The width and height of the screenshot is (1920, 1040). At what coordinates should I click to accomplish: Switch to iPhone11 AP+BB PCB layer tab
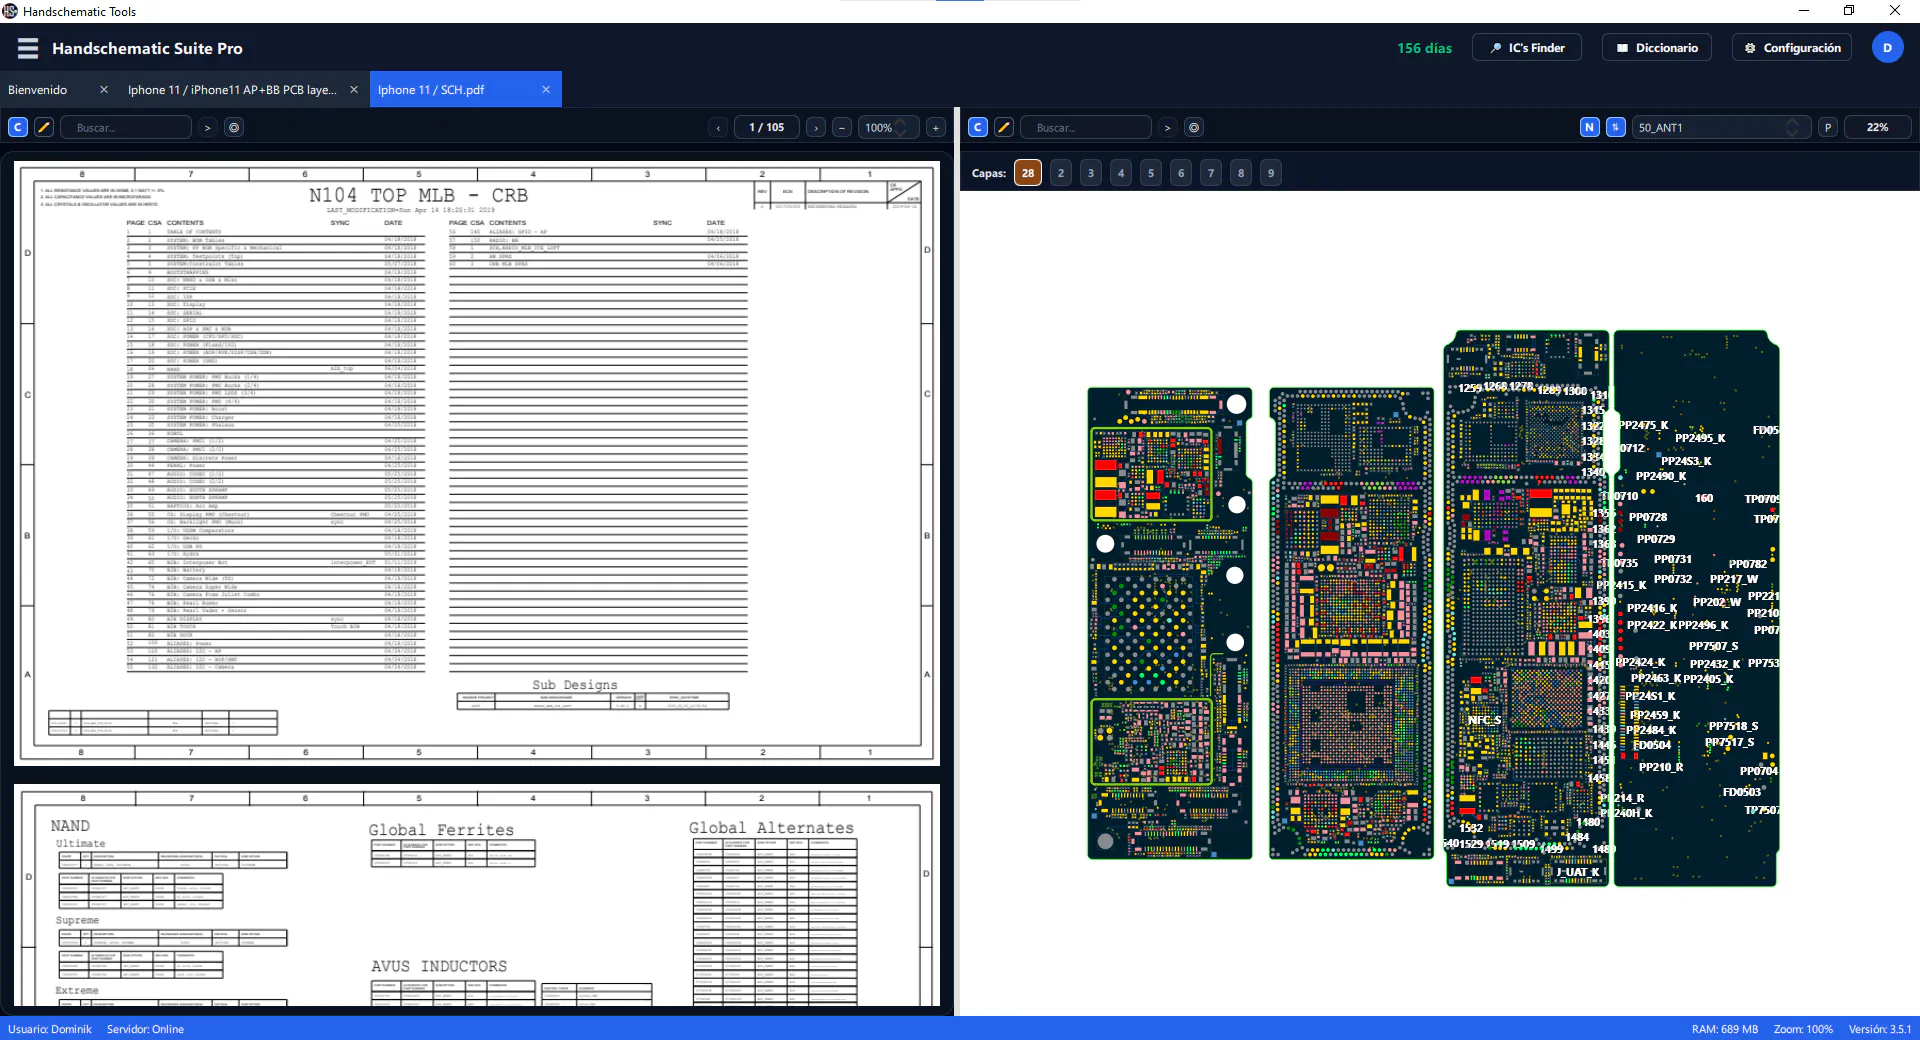click(x=232, y=89)
